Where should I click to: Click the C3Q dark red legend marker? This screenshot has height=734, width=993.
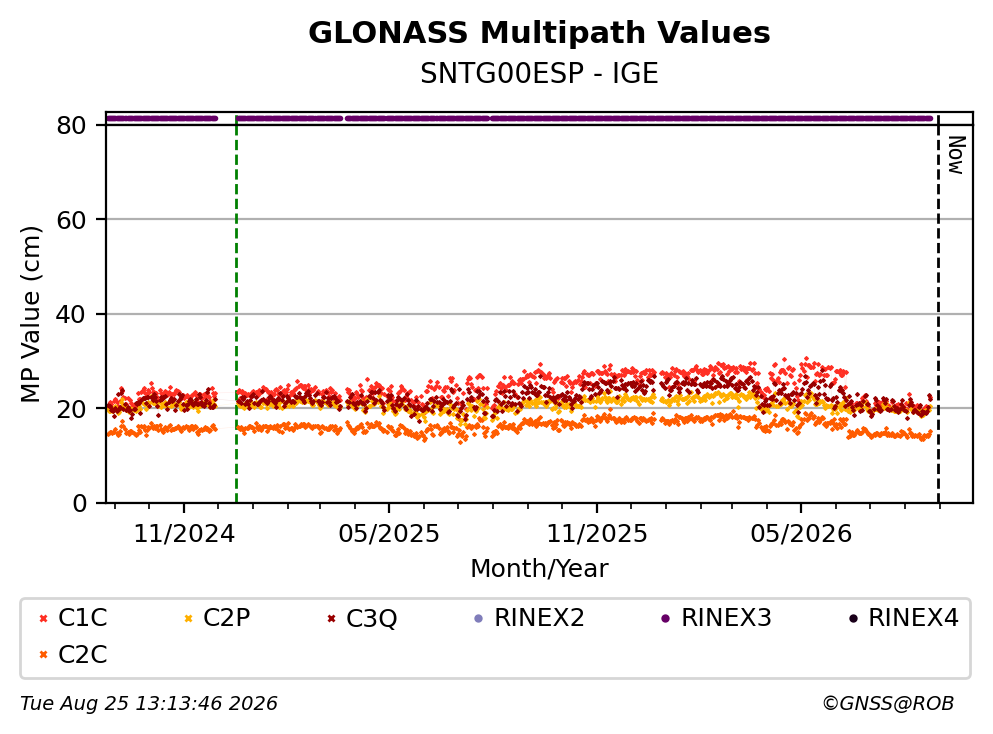click(331, 618)
